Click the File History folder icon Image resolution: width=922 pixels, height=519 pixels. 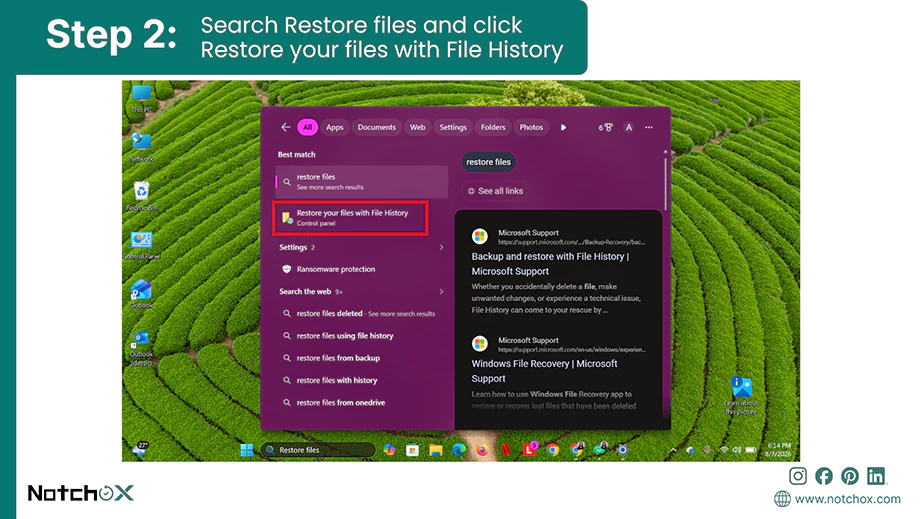pos(287,218)
